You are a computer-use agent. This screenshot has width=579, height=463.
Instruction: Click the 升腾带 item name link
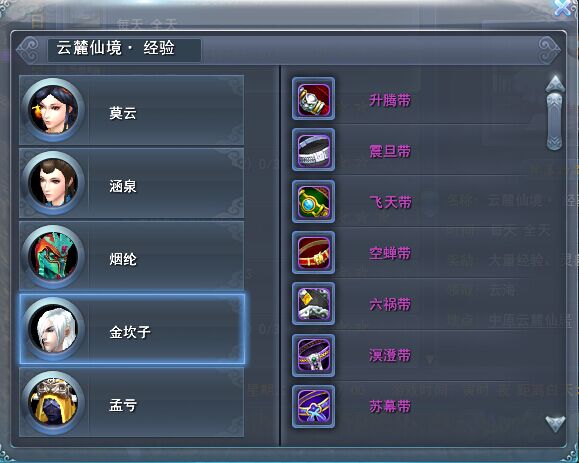coord(390,100)
